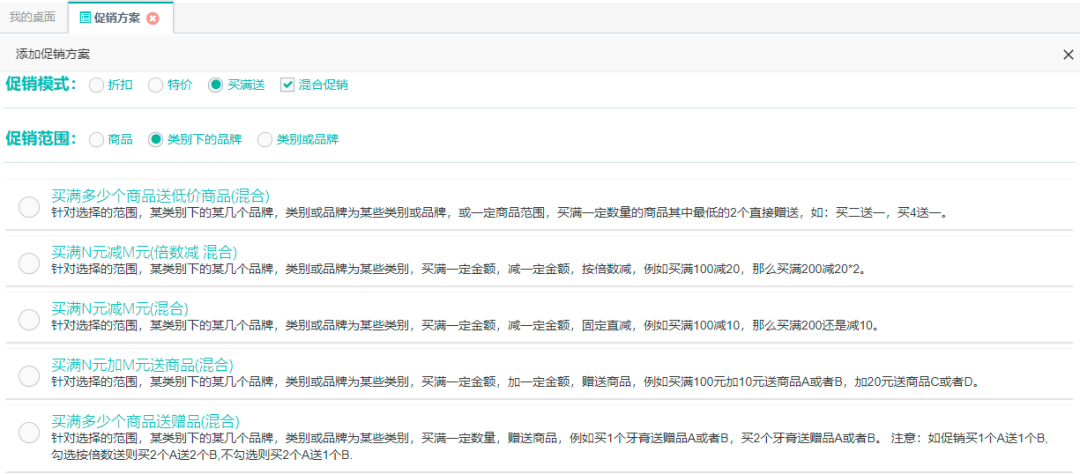Select radio for 买满N元加M元送商品(混合)

point(29,375)
